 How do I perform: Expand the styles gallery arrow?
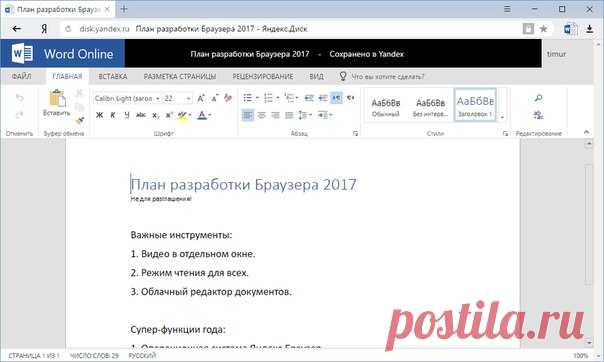[502, 117]
